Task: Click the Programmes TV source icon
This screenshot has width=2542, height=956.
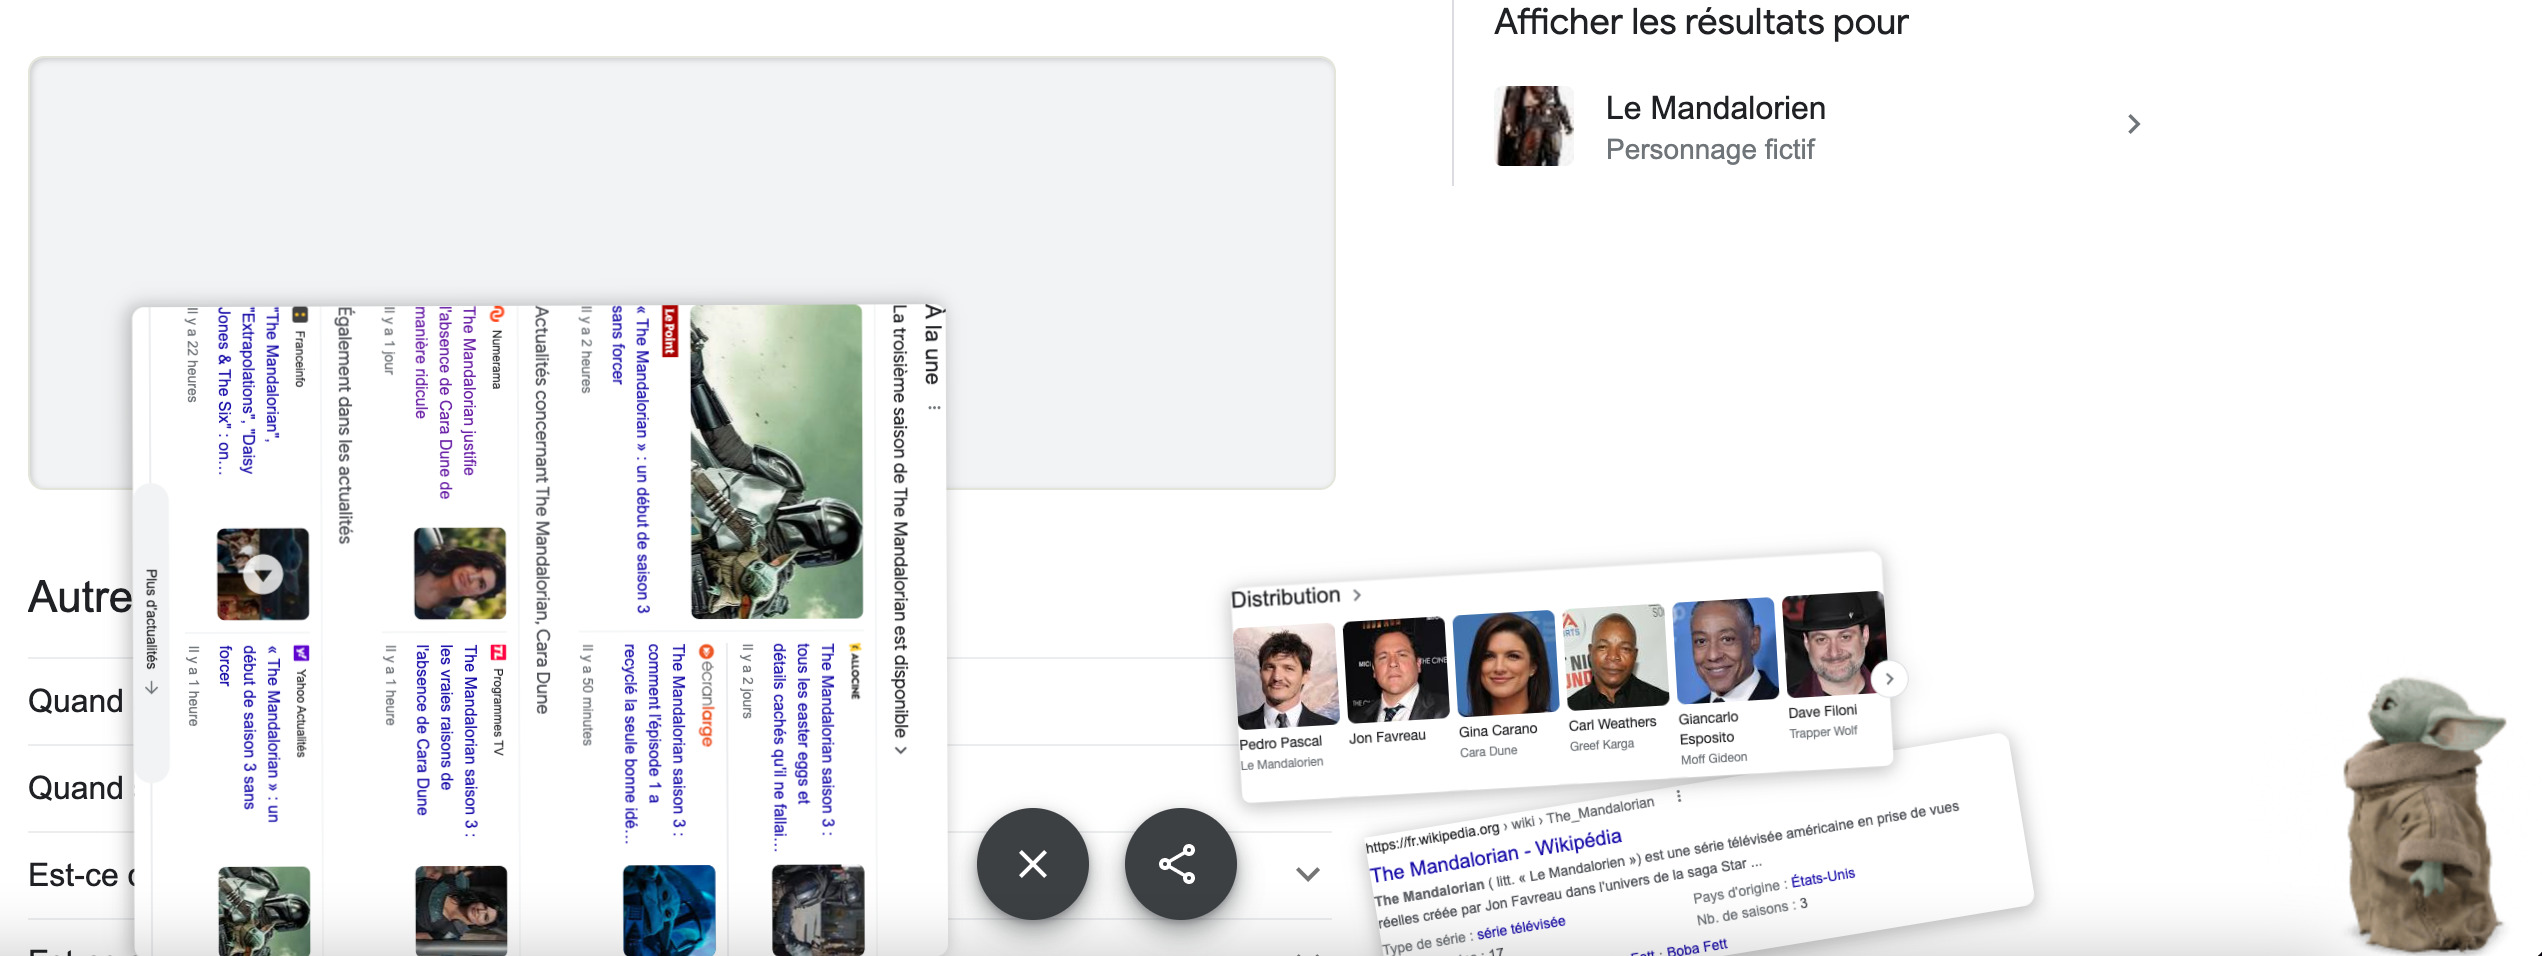Action: (x=498, y=652)
